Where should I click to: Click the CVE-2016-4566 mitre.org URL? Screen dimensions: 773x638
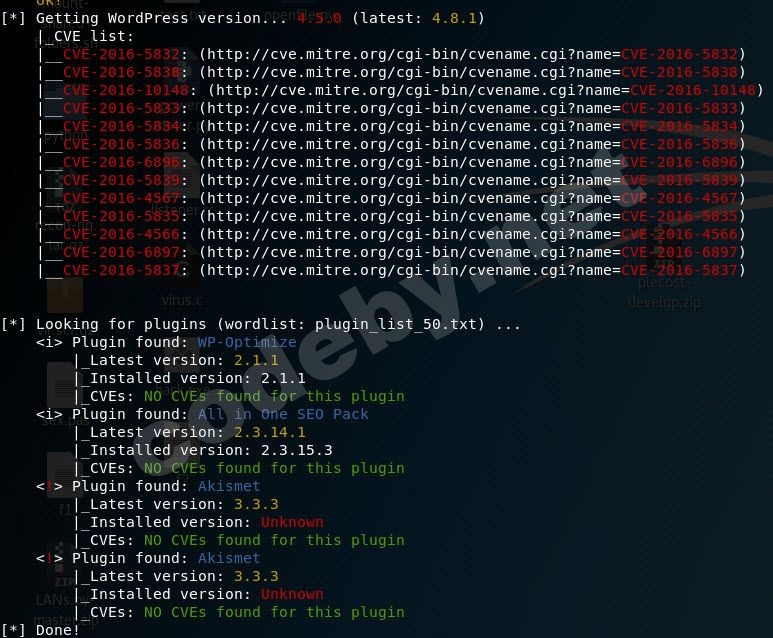click(x=472, y=234)
